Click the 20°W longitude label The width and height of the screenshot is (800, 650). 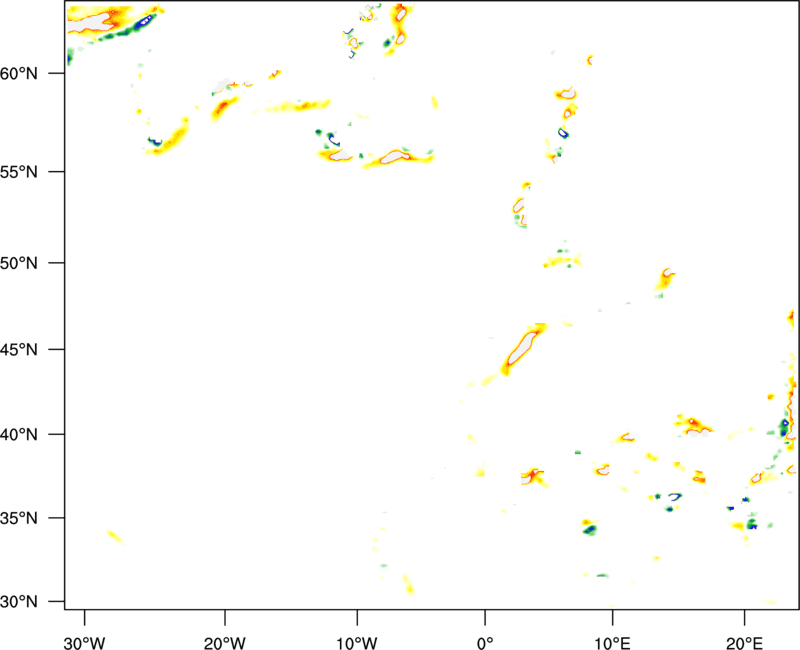coord(224,643)
